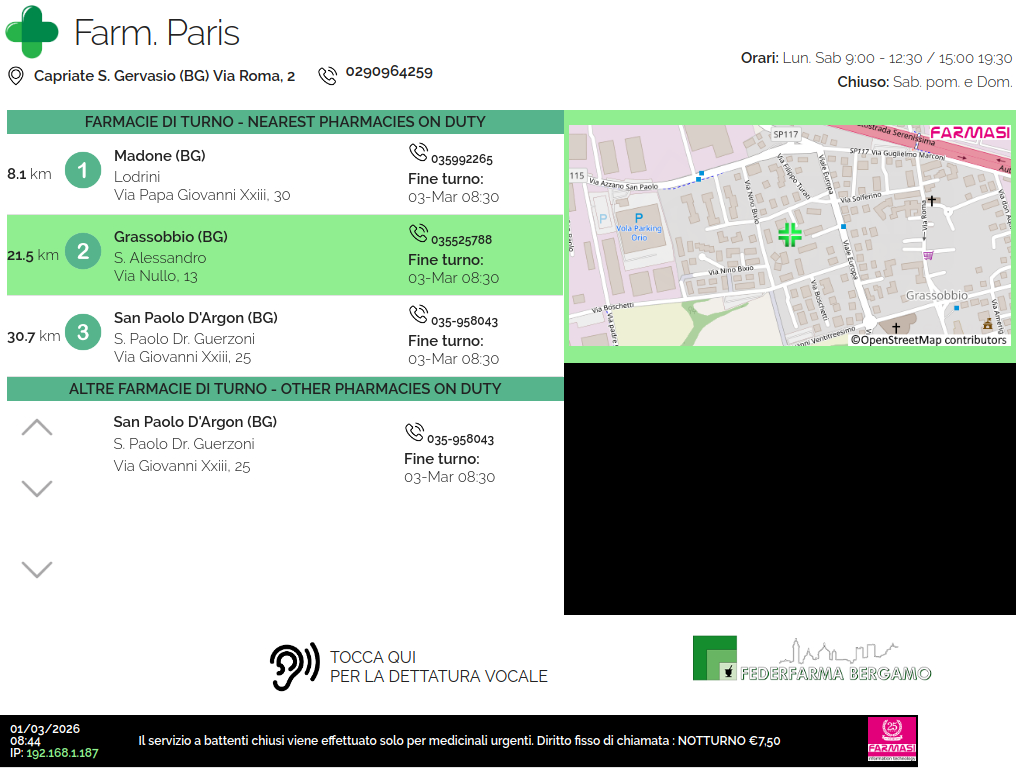Click the Federfarma Bergamo logo
1024x768 pixels.
(x=812, y=660)
